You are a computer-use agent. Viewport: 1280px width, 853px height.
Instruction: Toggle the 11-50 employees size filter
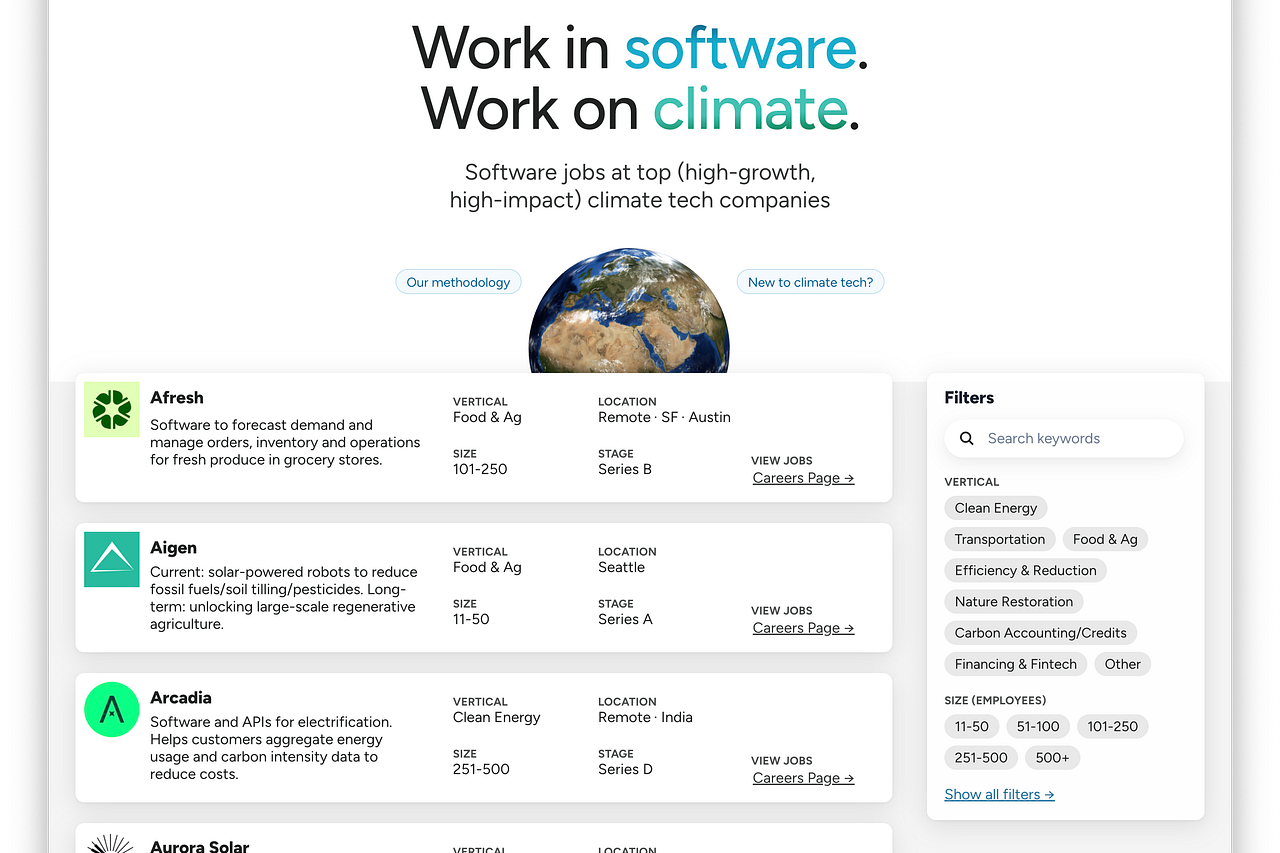[972, 726]
